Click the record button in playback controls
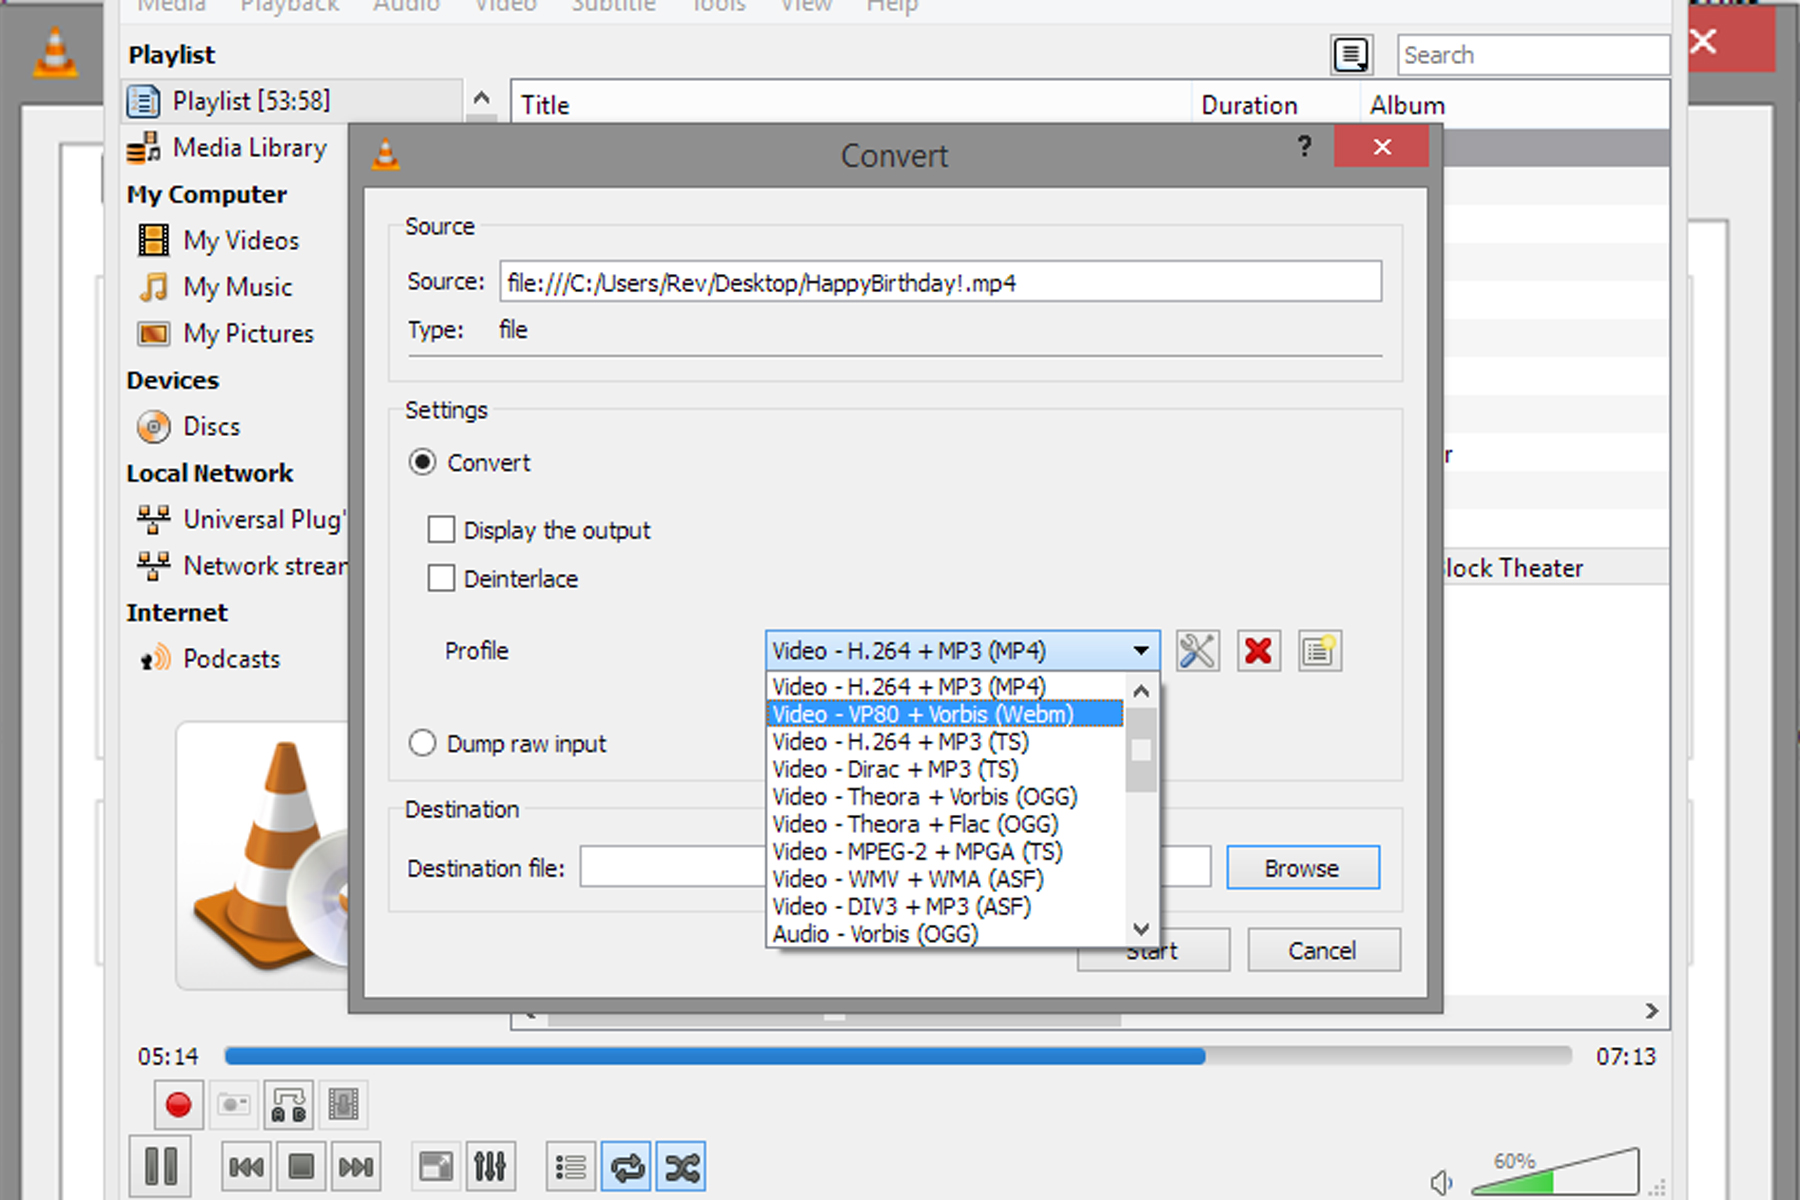Viewport: 1800px width, 1200px height. point(179,1105)
